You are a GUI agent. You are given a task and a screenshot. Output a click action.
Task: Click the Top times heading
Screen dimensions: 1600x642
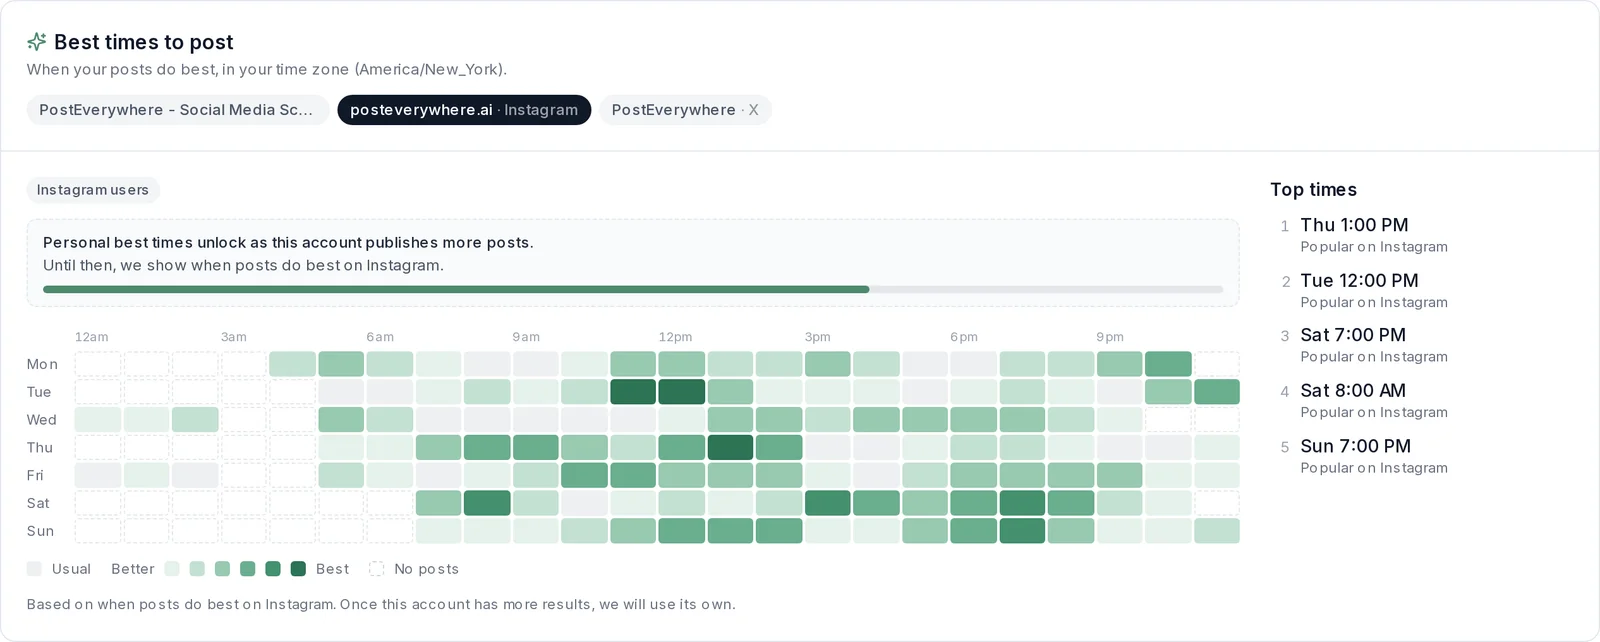pyautogui.click(x=1313, y=190)
